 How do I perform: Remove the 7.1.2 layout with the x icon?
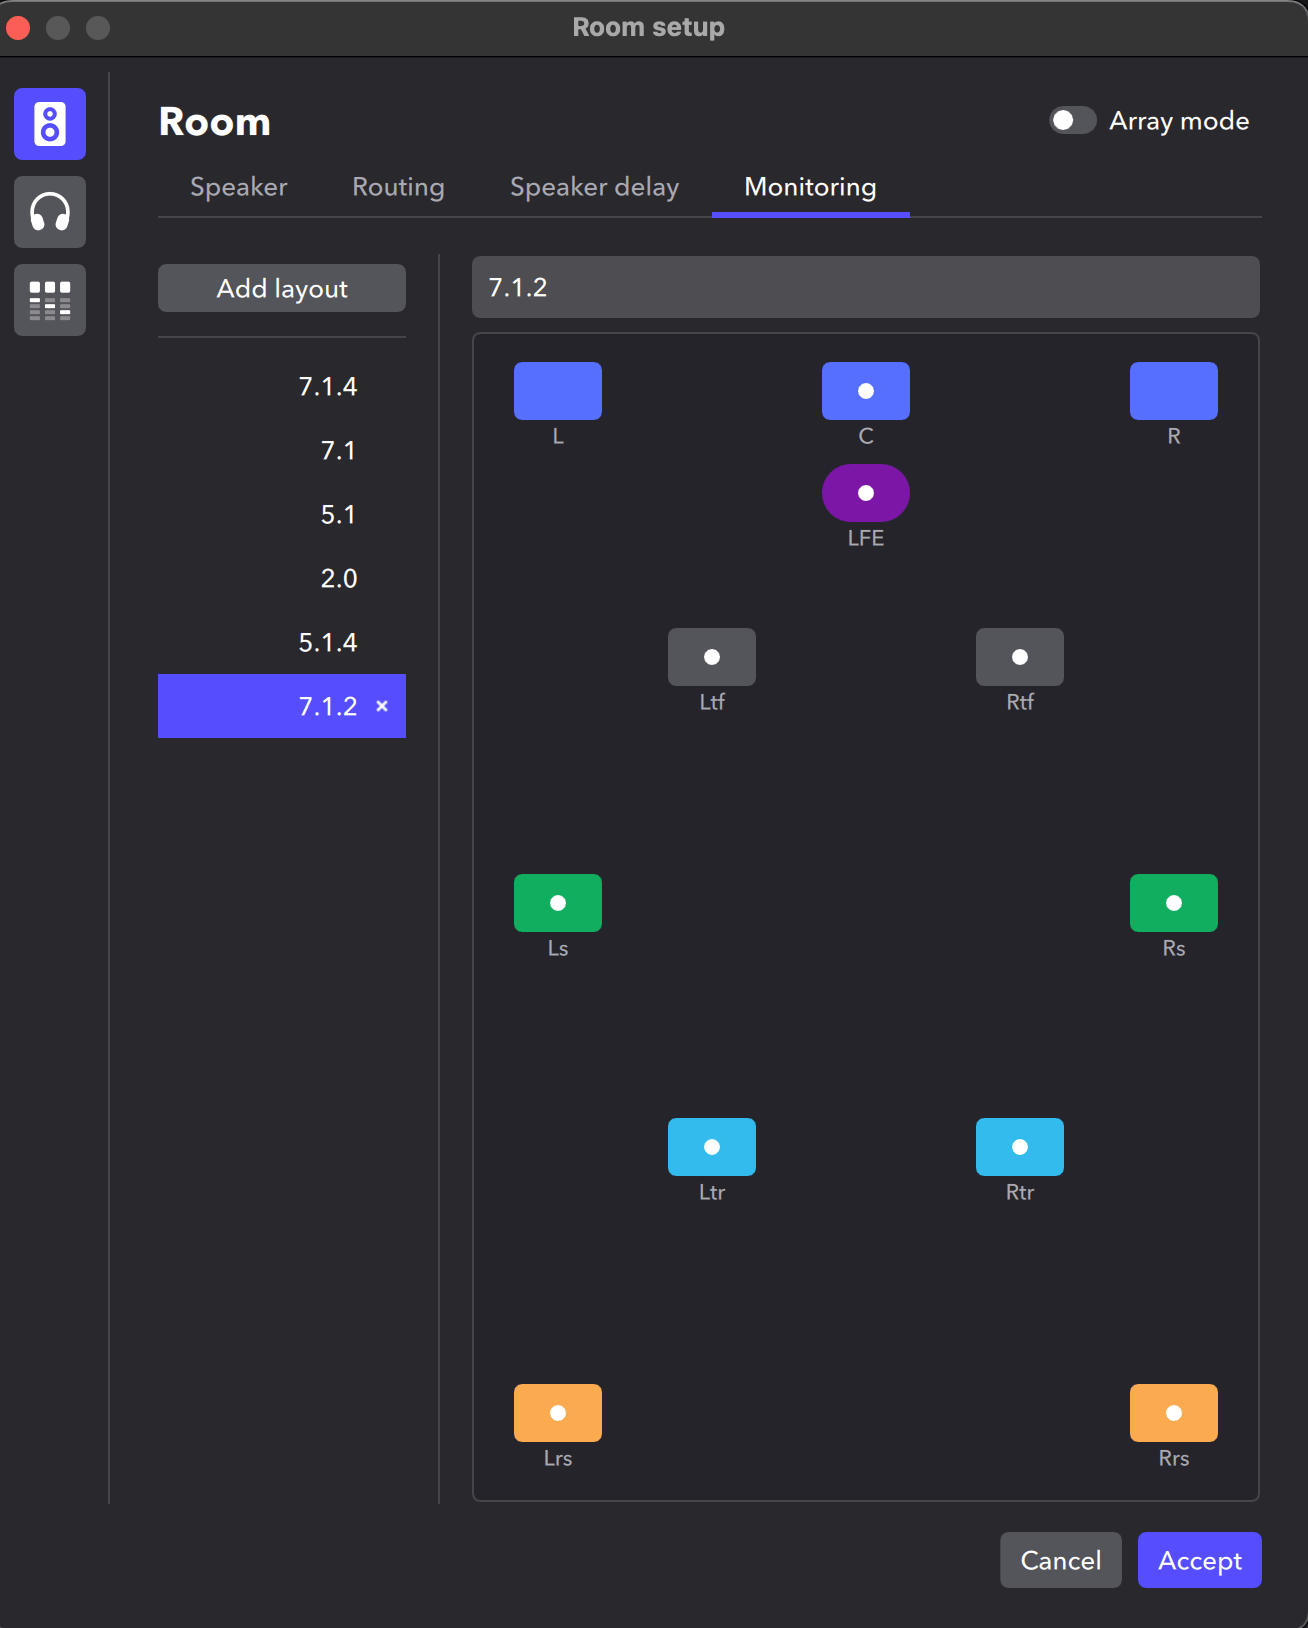tap(382, 706)
